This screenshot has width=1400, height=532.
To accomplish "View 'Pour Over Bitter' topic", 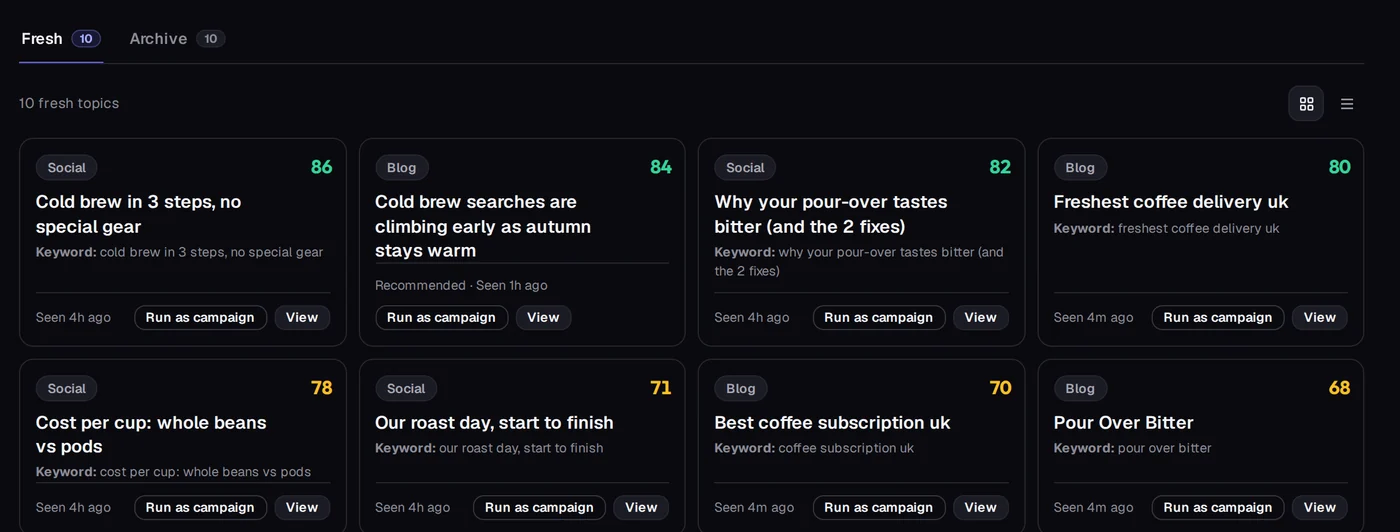I will 1320,508.
